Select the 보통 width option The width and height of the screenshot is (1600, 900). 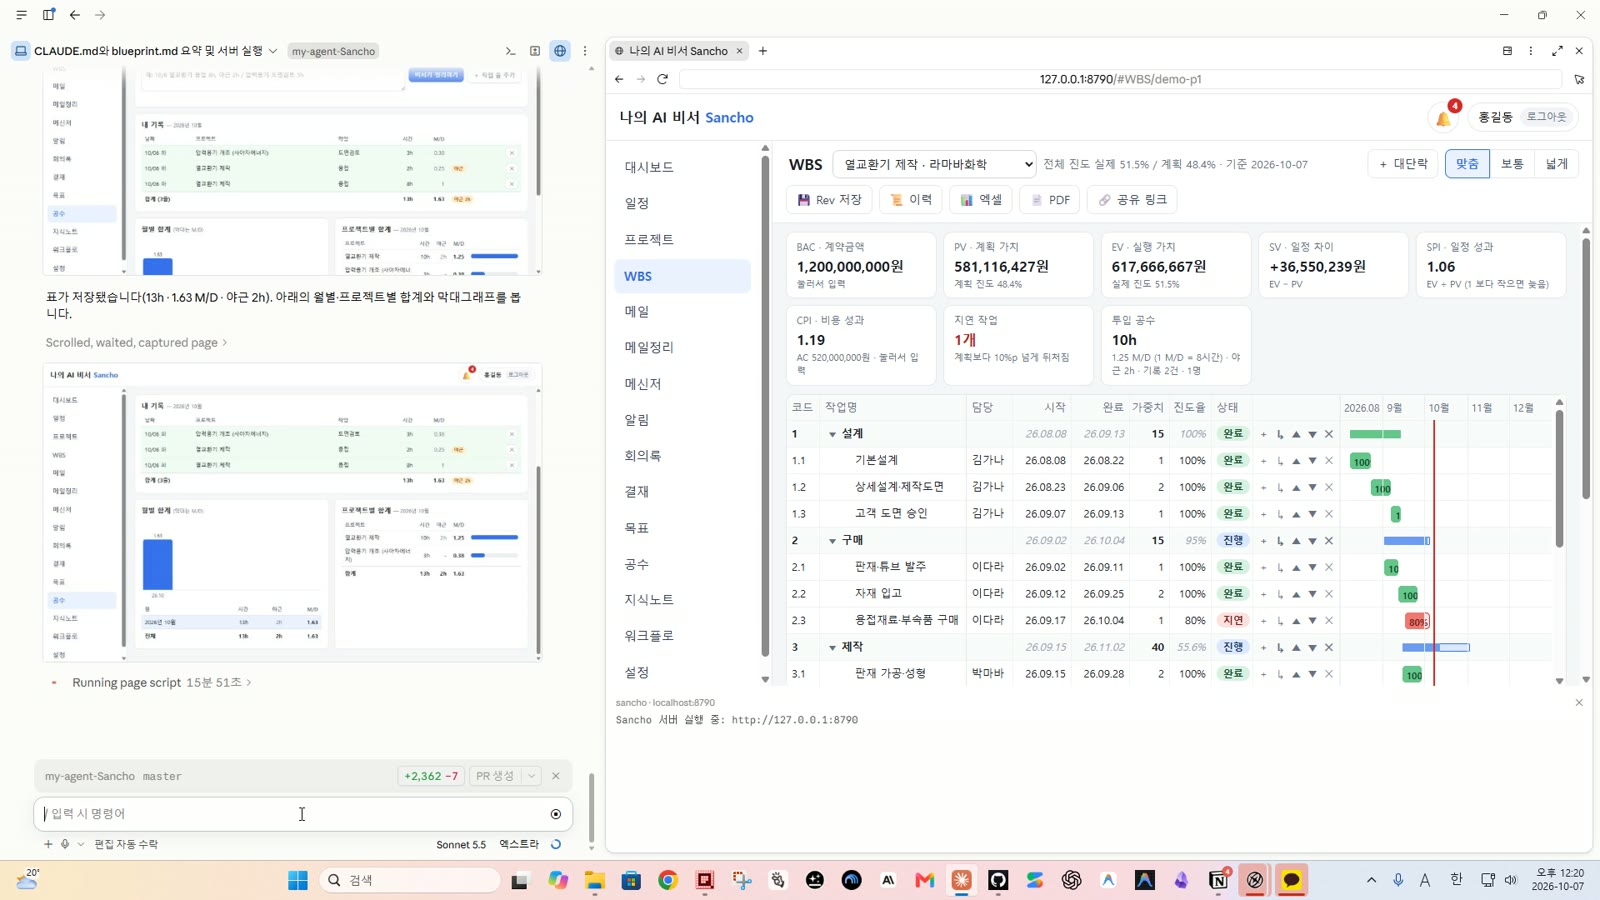(1512, 164)
